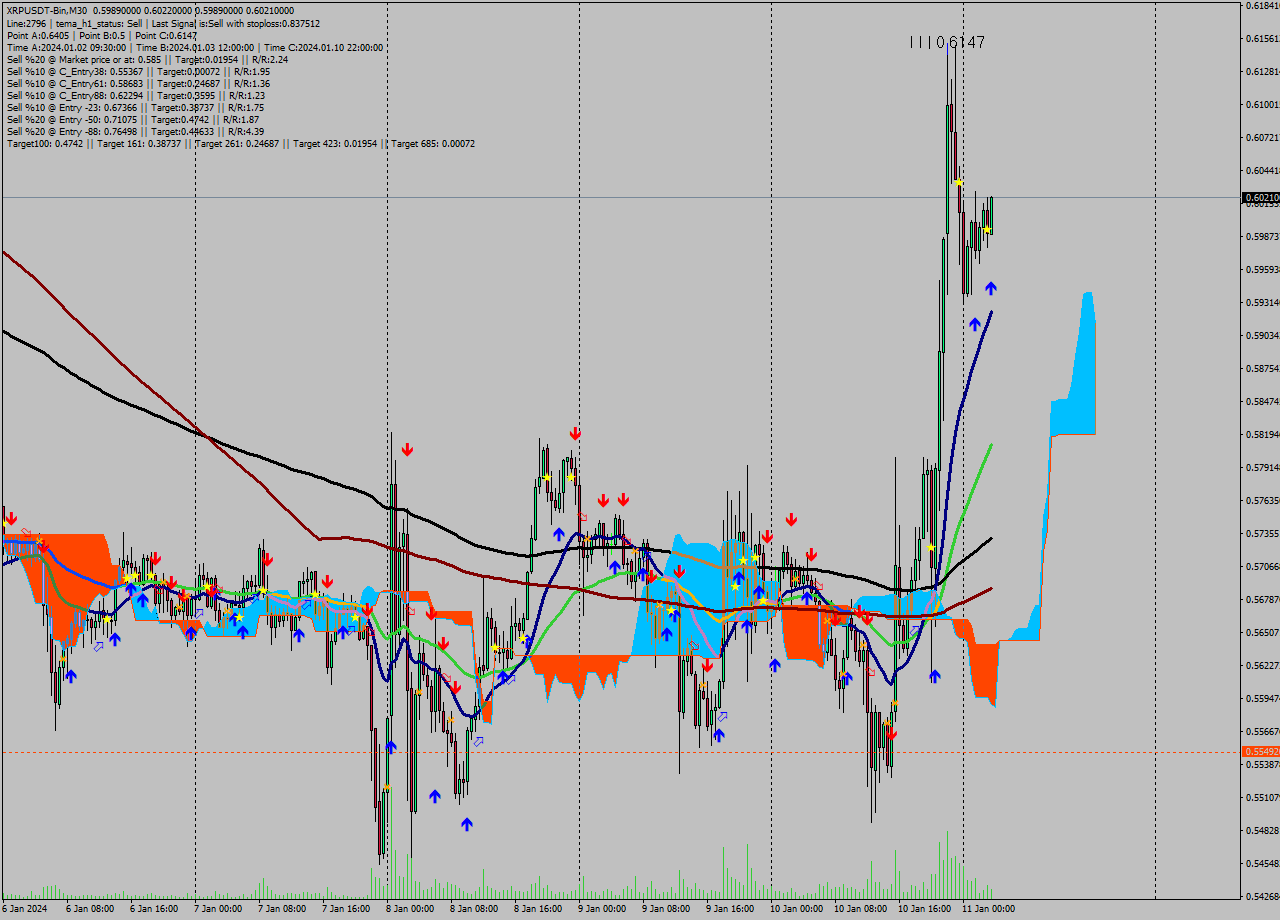The width and height of the screenshot is (1280, 920).
Task: Click the 0.6100 price scale label
Action: pos(1261,105)
